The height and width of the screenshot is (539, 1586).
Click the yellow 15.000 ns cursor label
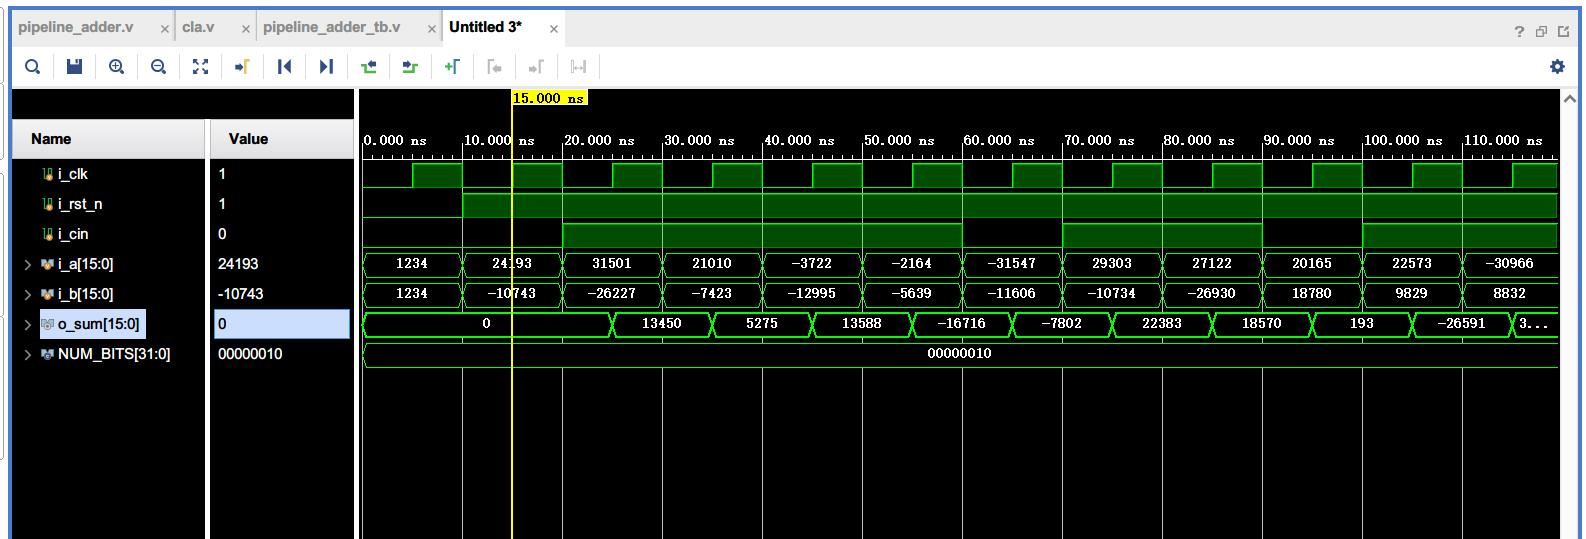(x=548, y=98)
